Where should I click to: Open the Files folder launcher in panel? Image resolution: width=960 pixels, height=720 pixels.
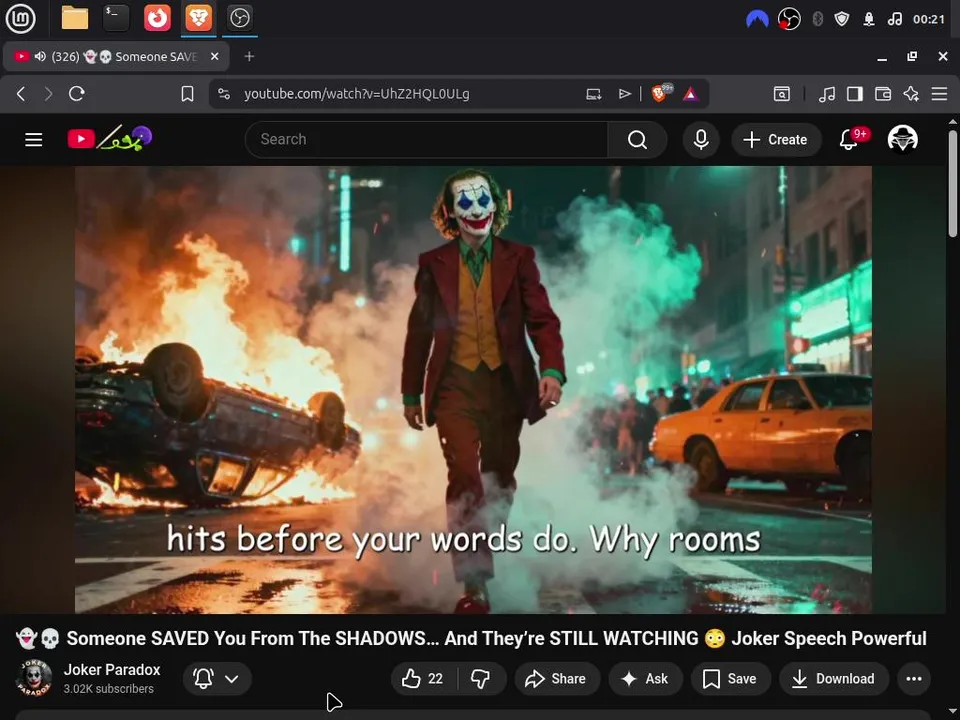[75, 18]
